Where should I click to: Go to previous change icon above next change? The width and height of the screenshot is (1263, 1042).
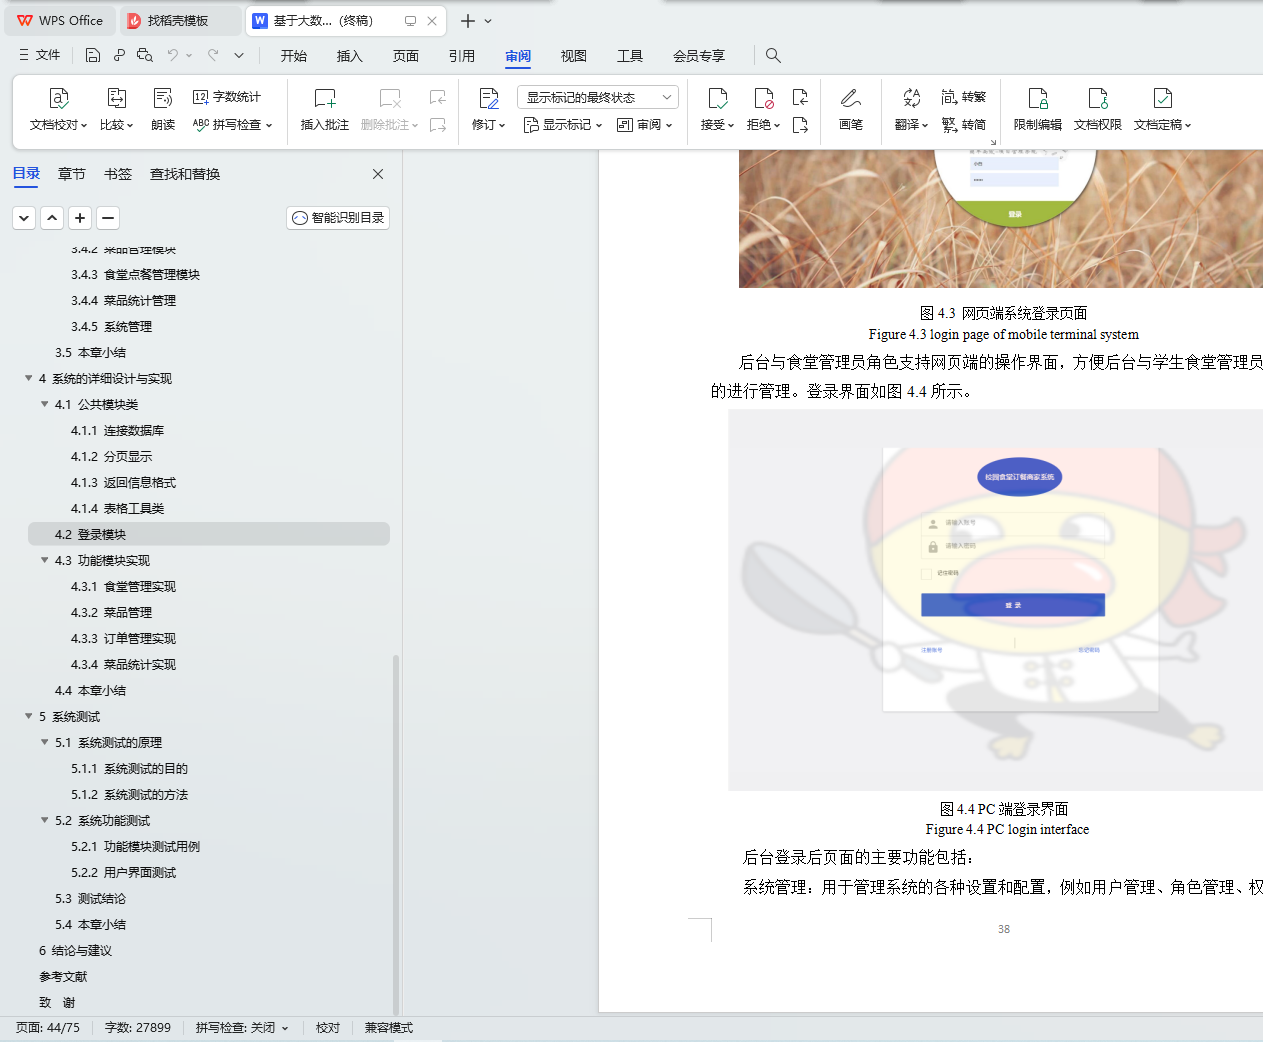pyautogui.click(x=800, y=97)
